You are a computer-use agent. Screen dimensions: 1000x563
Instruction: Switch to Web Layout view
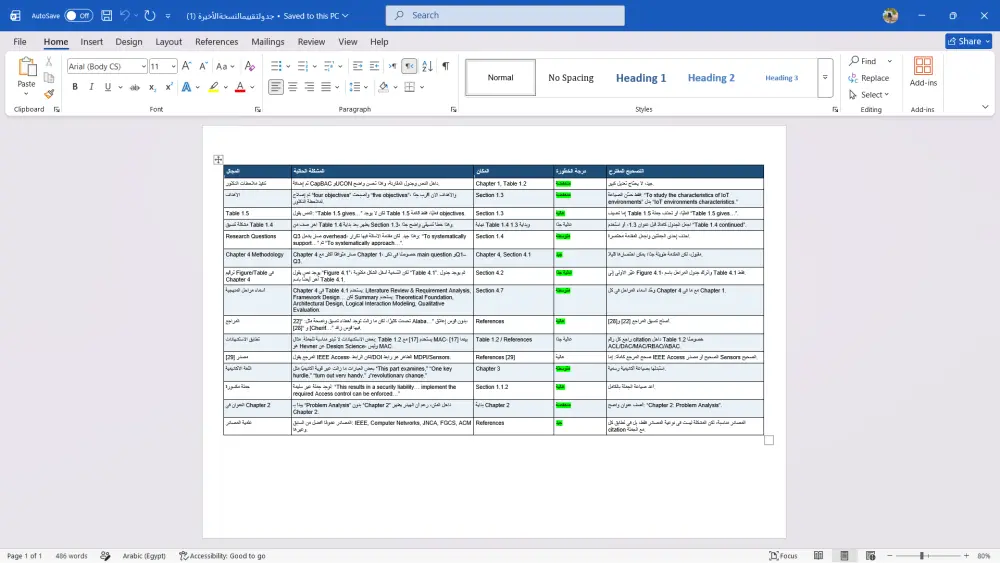tap(871, 556)
